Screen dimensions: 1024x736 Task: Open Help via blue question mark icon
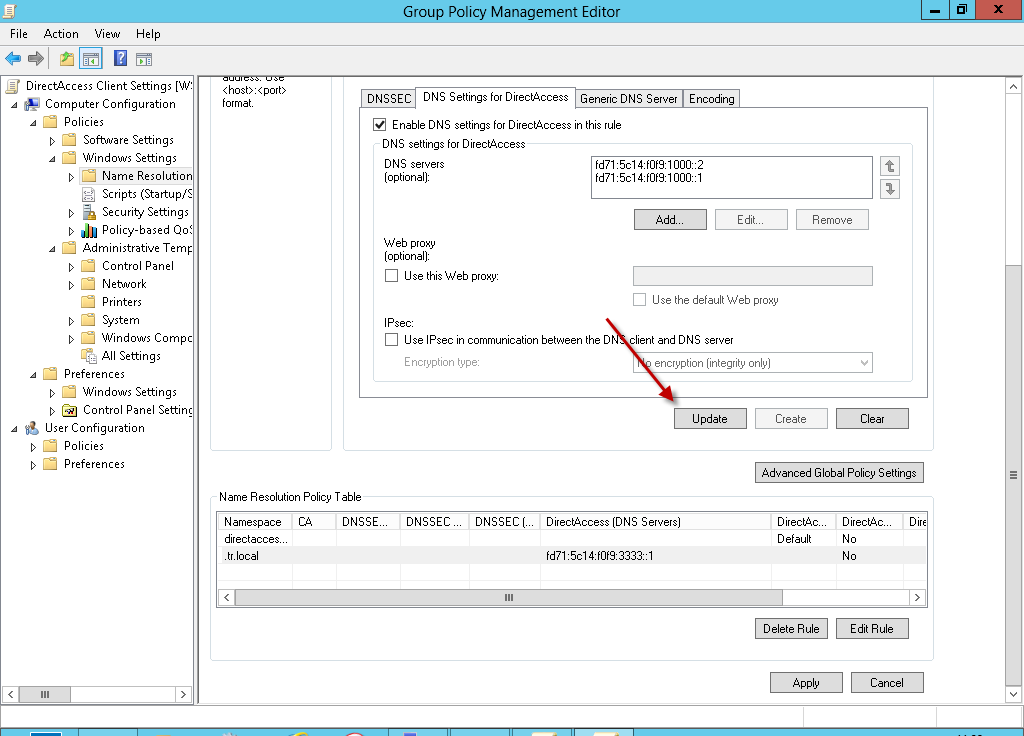120,59
